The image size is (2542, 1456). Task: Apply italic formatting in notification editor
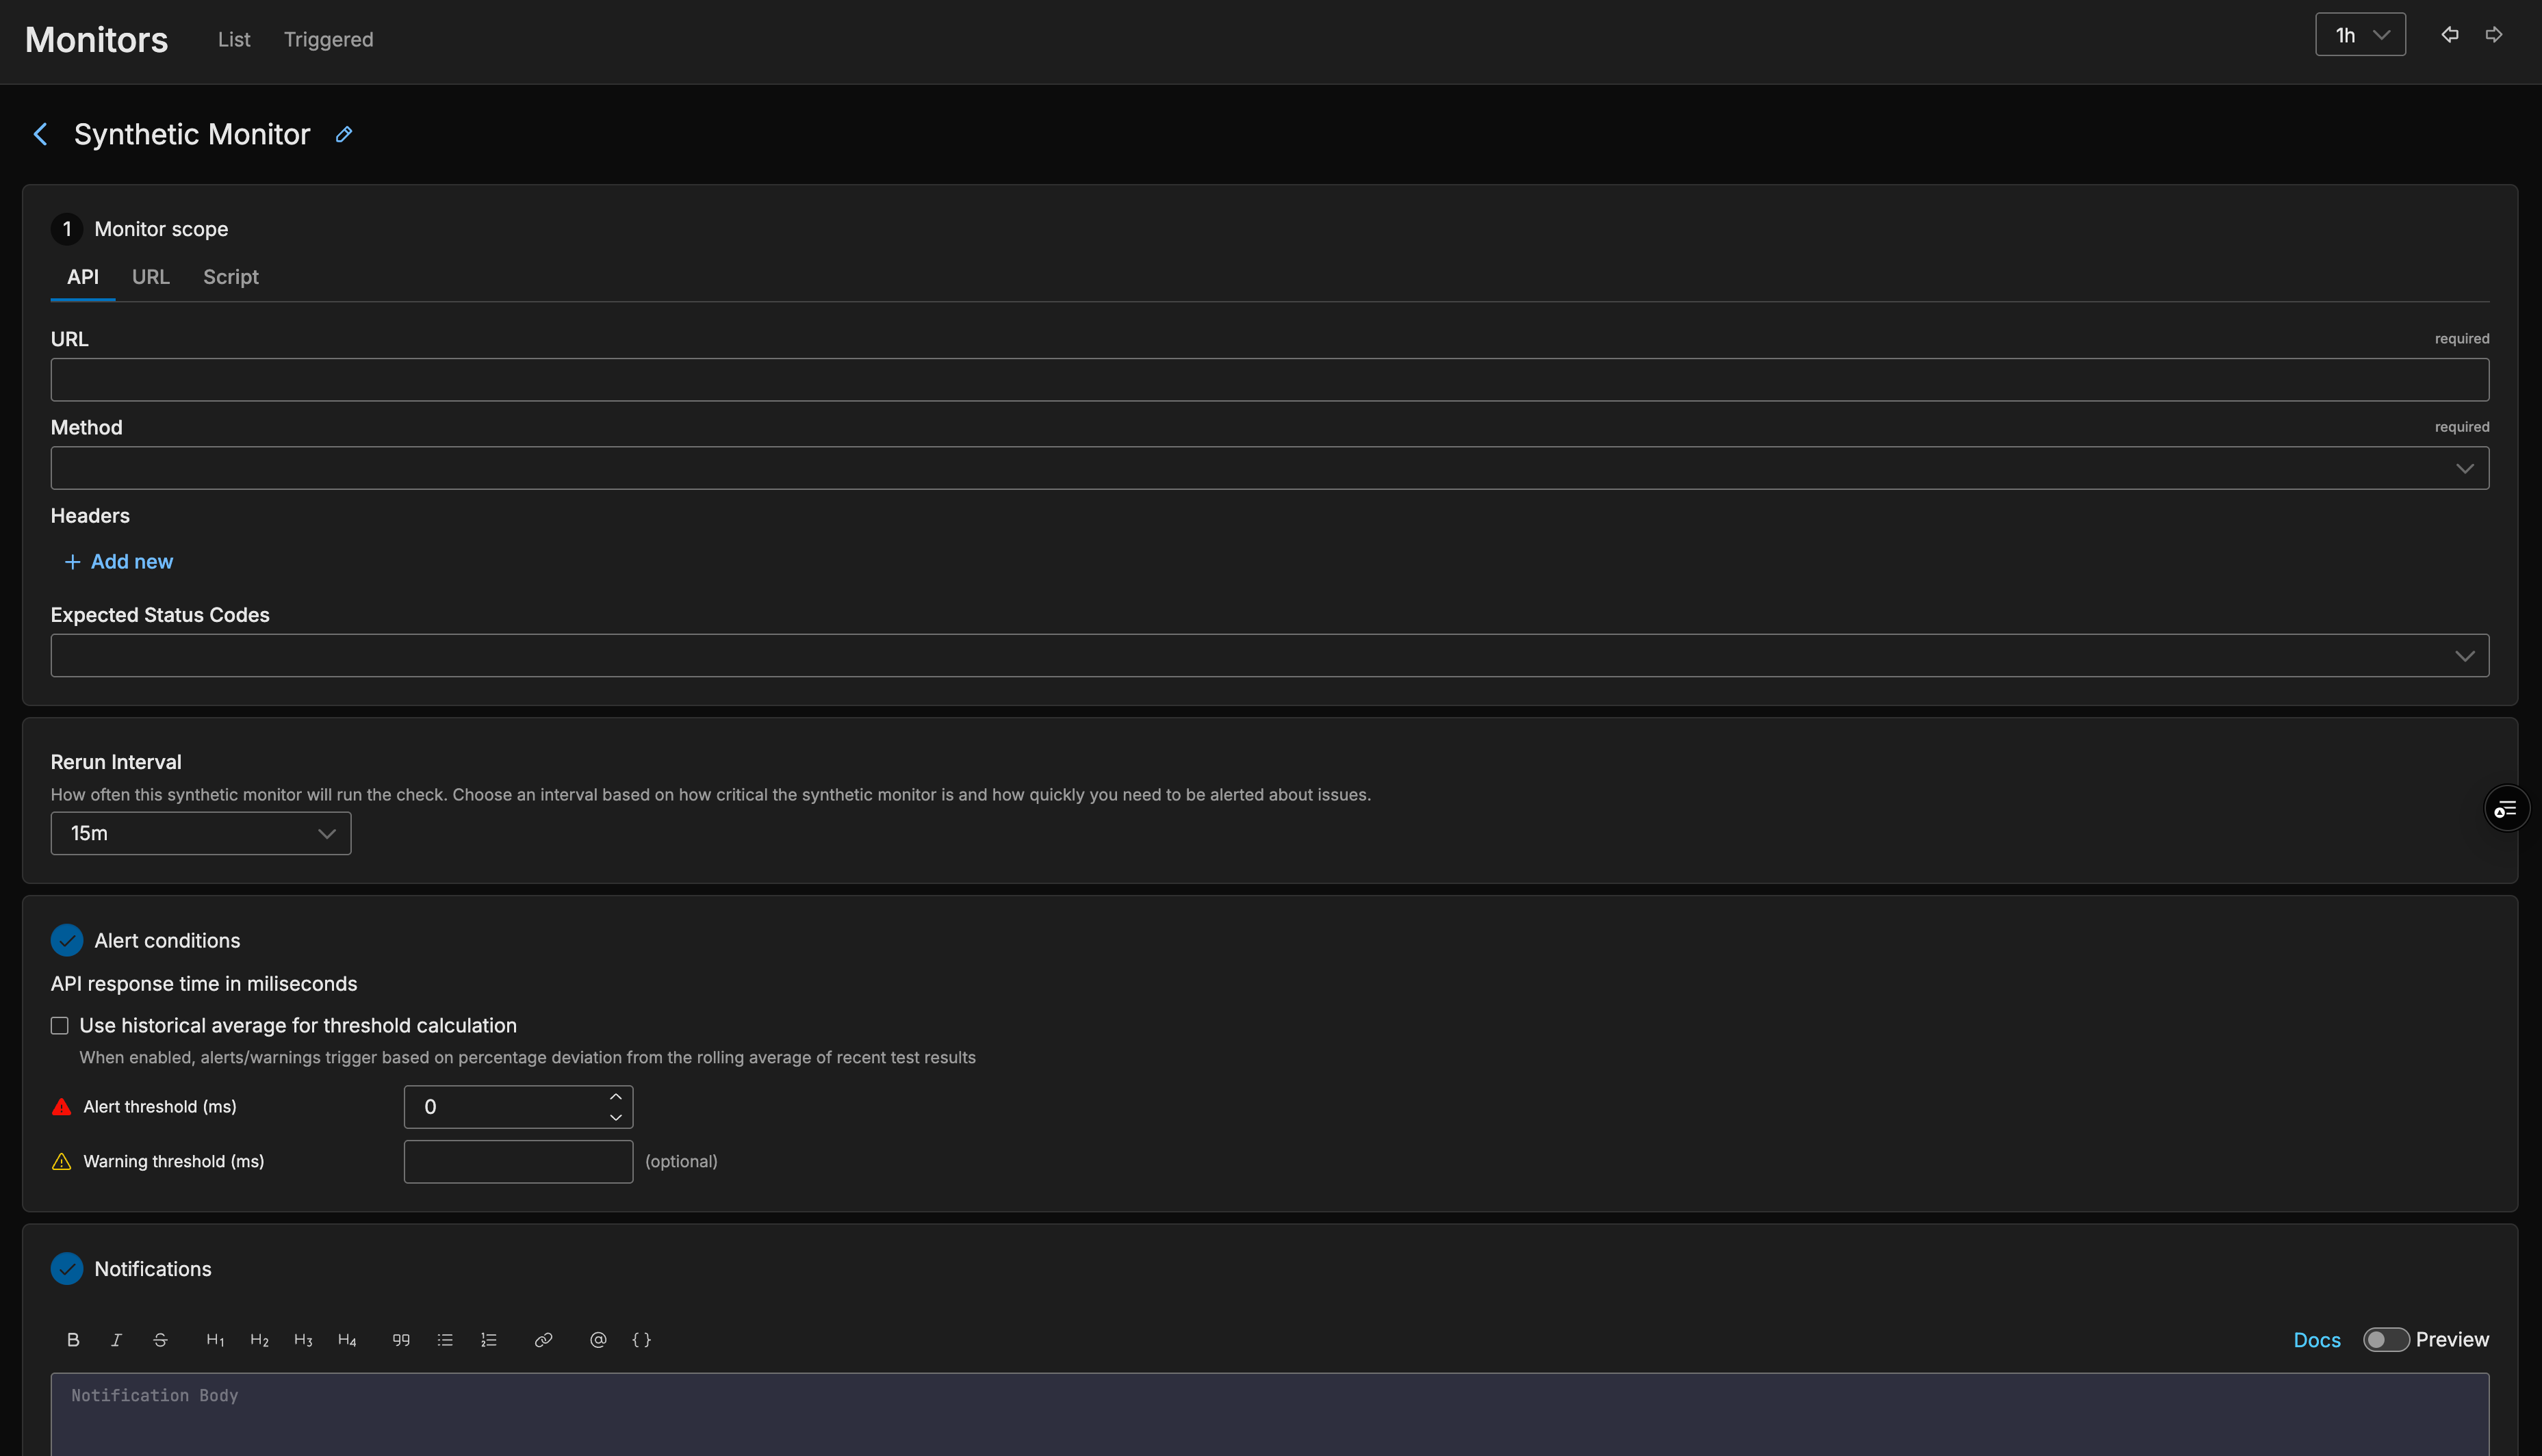click(116, 1339)
